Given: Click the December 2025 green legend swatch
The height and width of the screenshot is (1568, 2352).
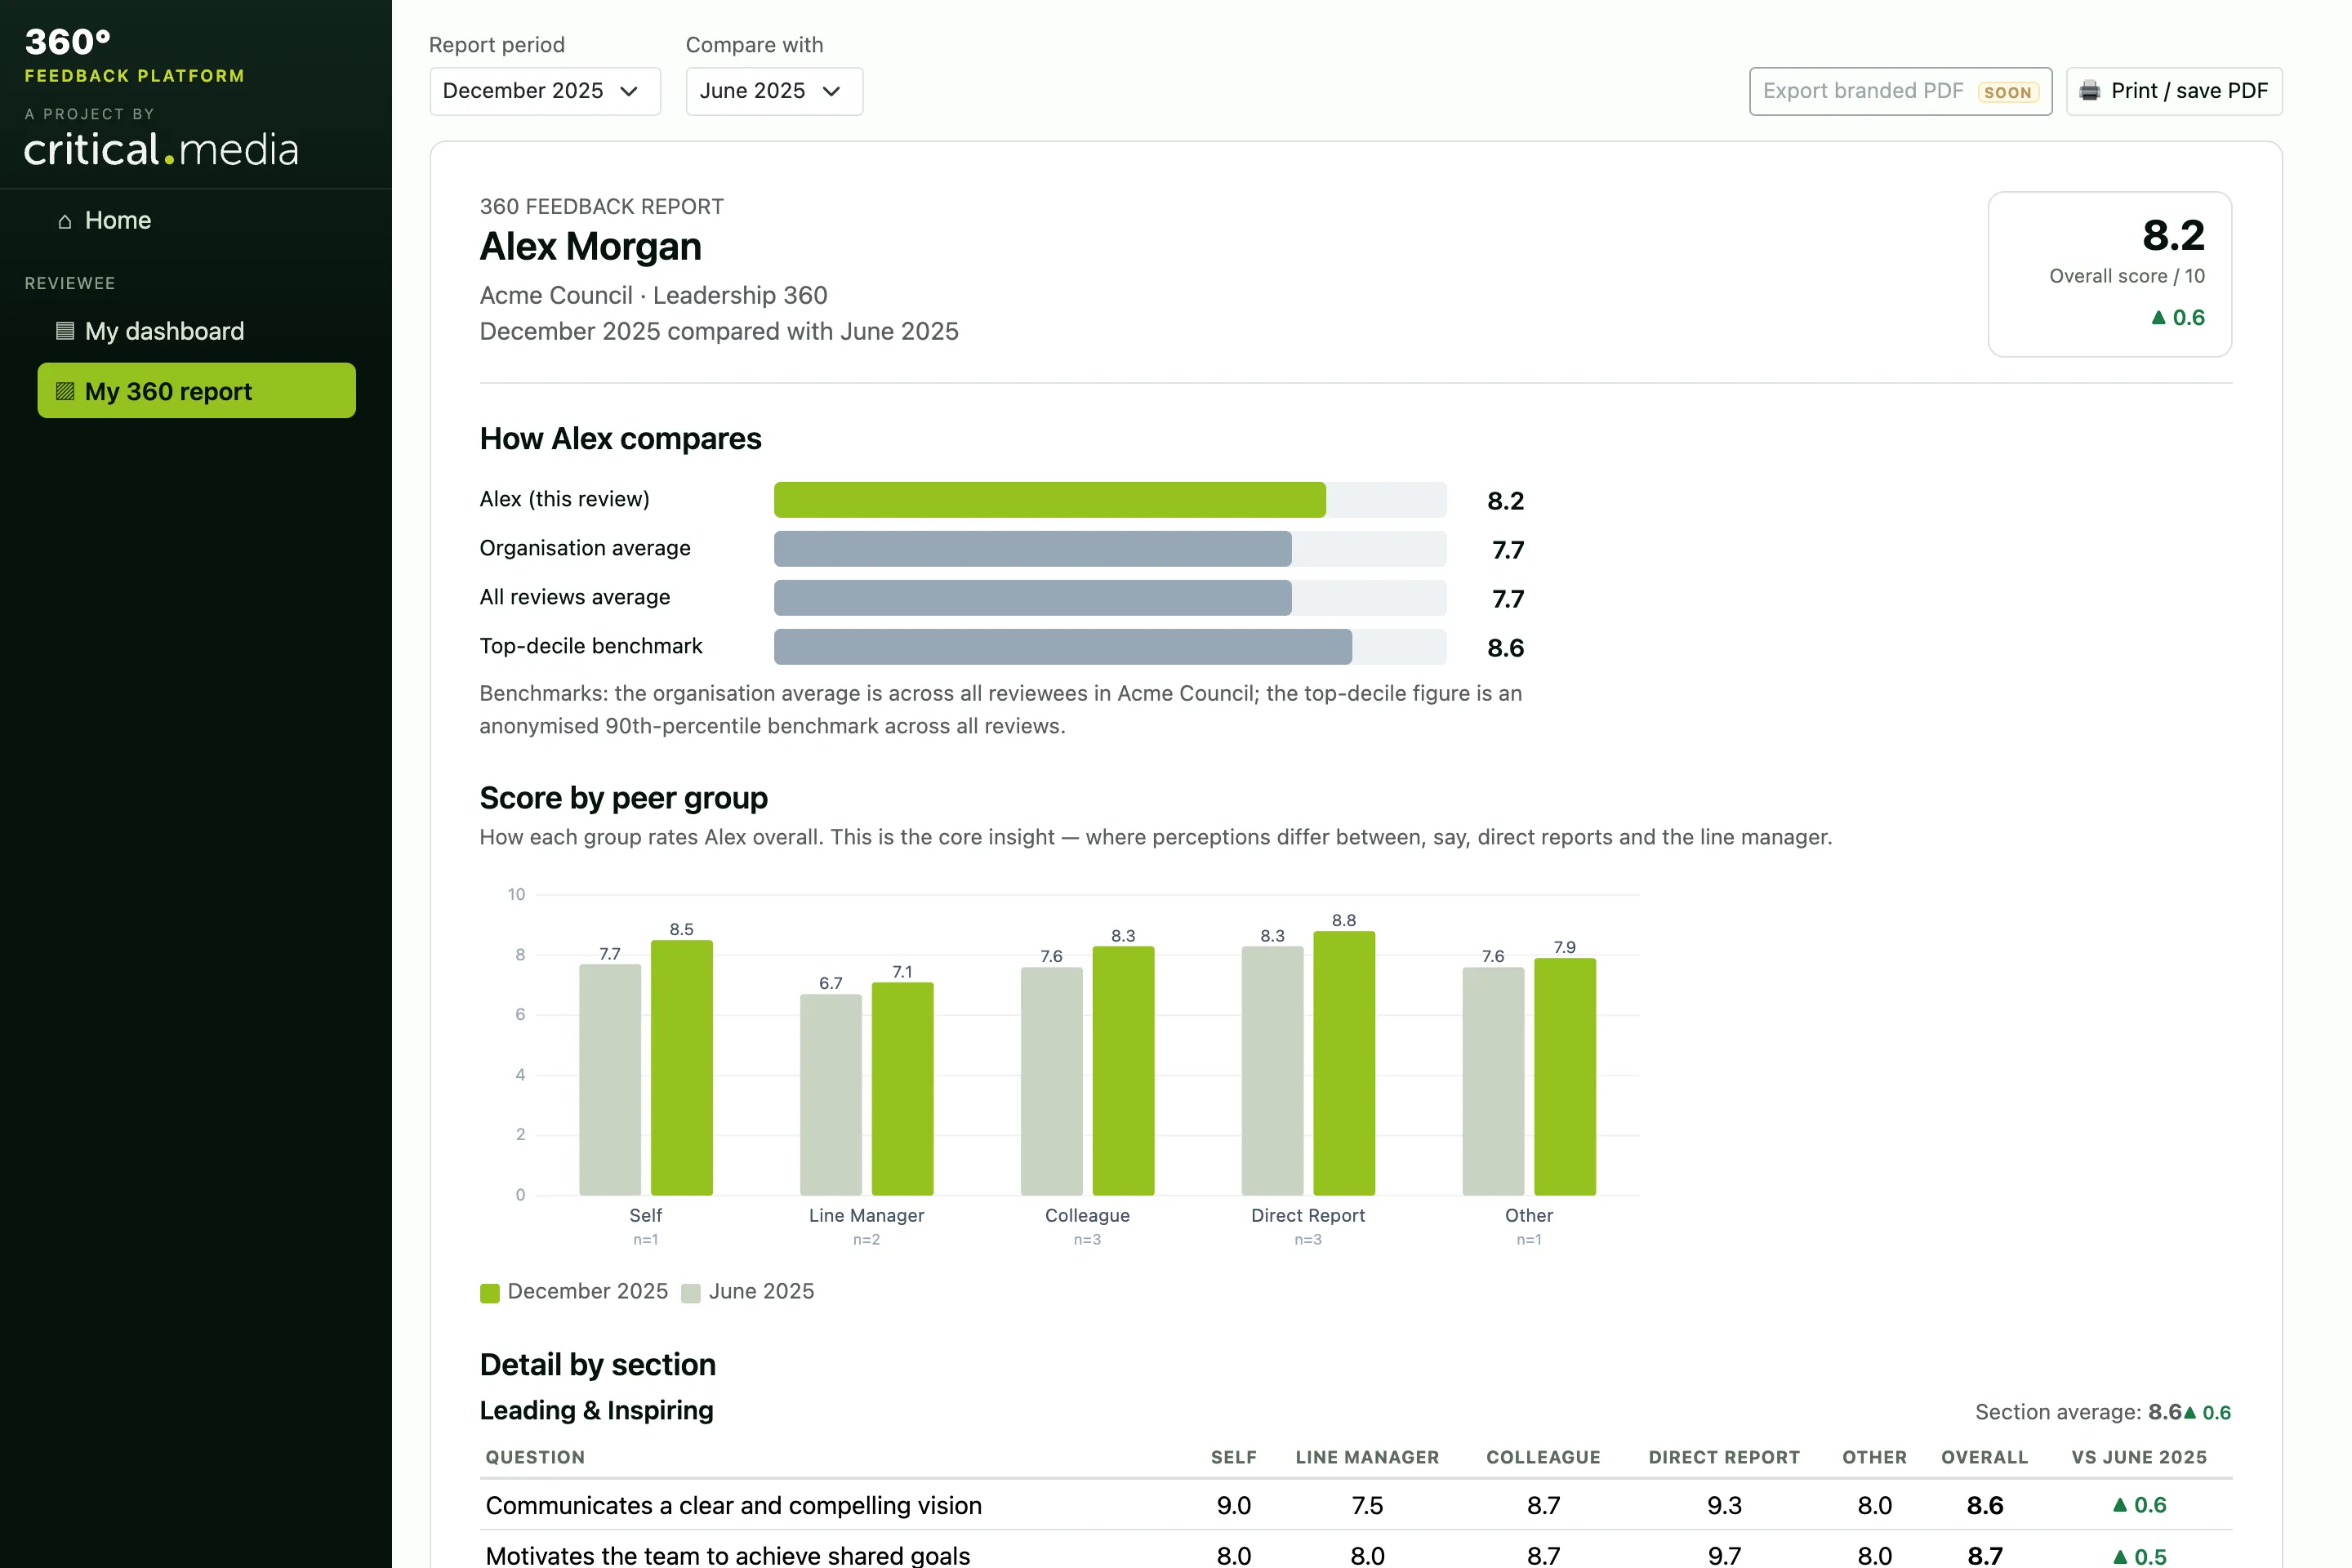Looking at the screenshot, I should click(490, 1293).
